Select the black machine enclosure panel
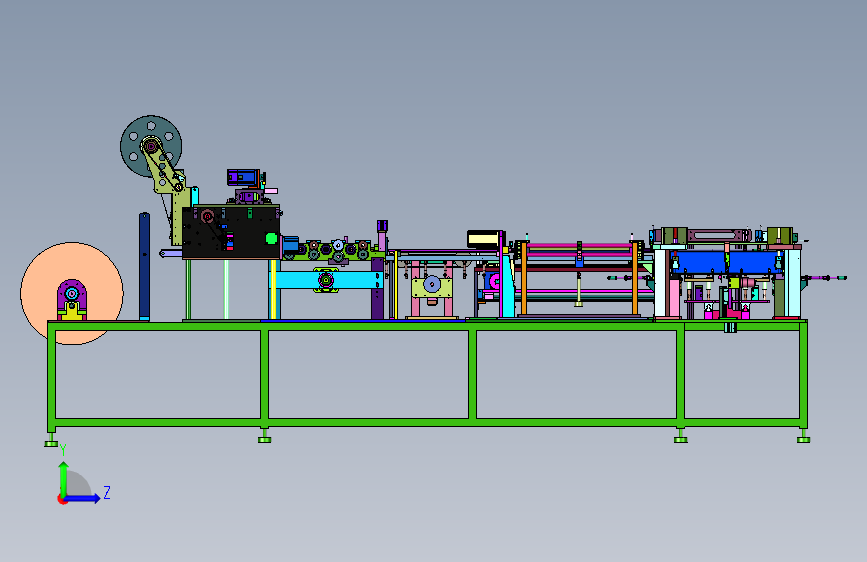The width and height of the screenshot is (867, 562). coord(231,232)
